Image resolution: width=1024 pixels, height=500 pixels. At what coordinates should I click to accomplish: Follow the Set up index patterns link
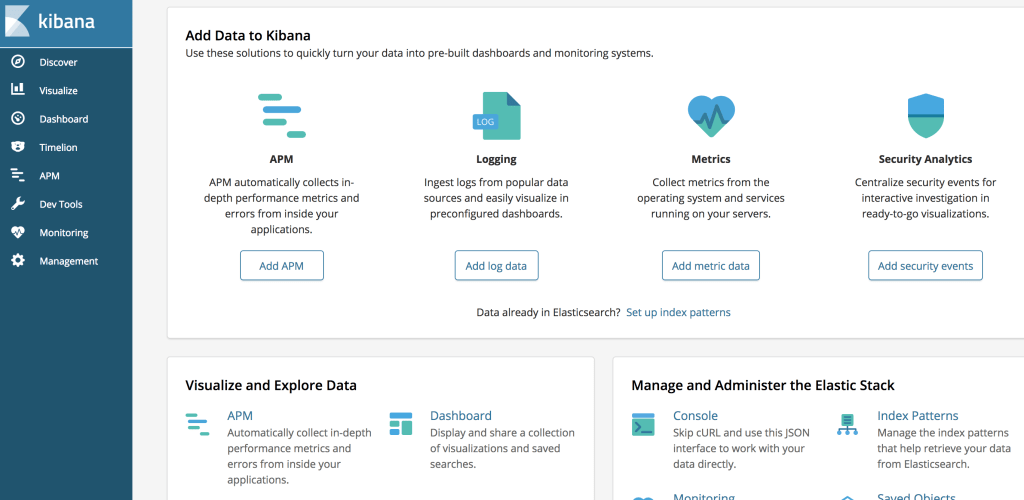click(x=678, y=312)
